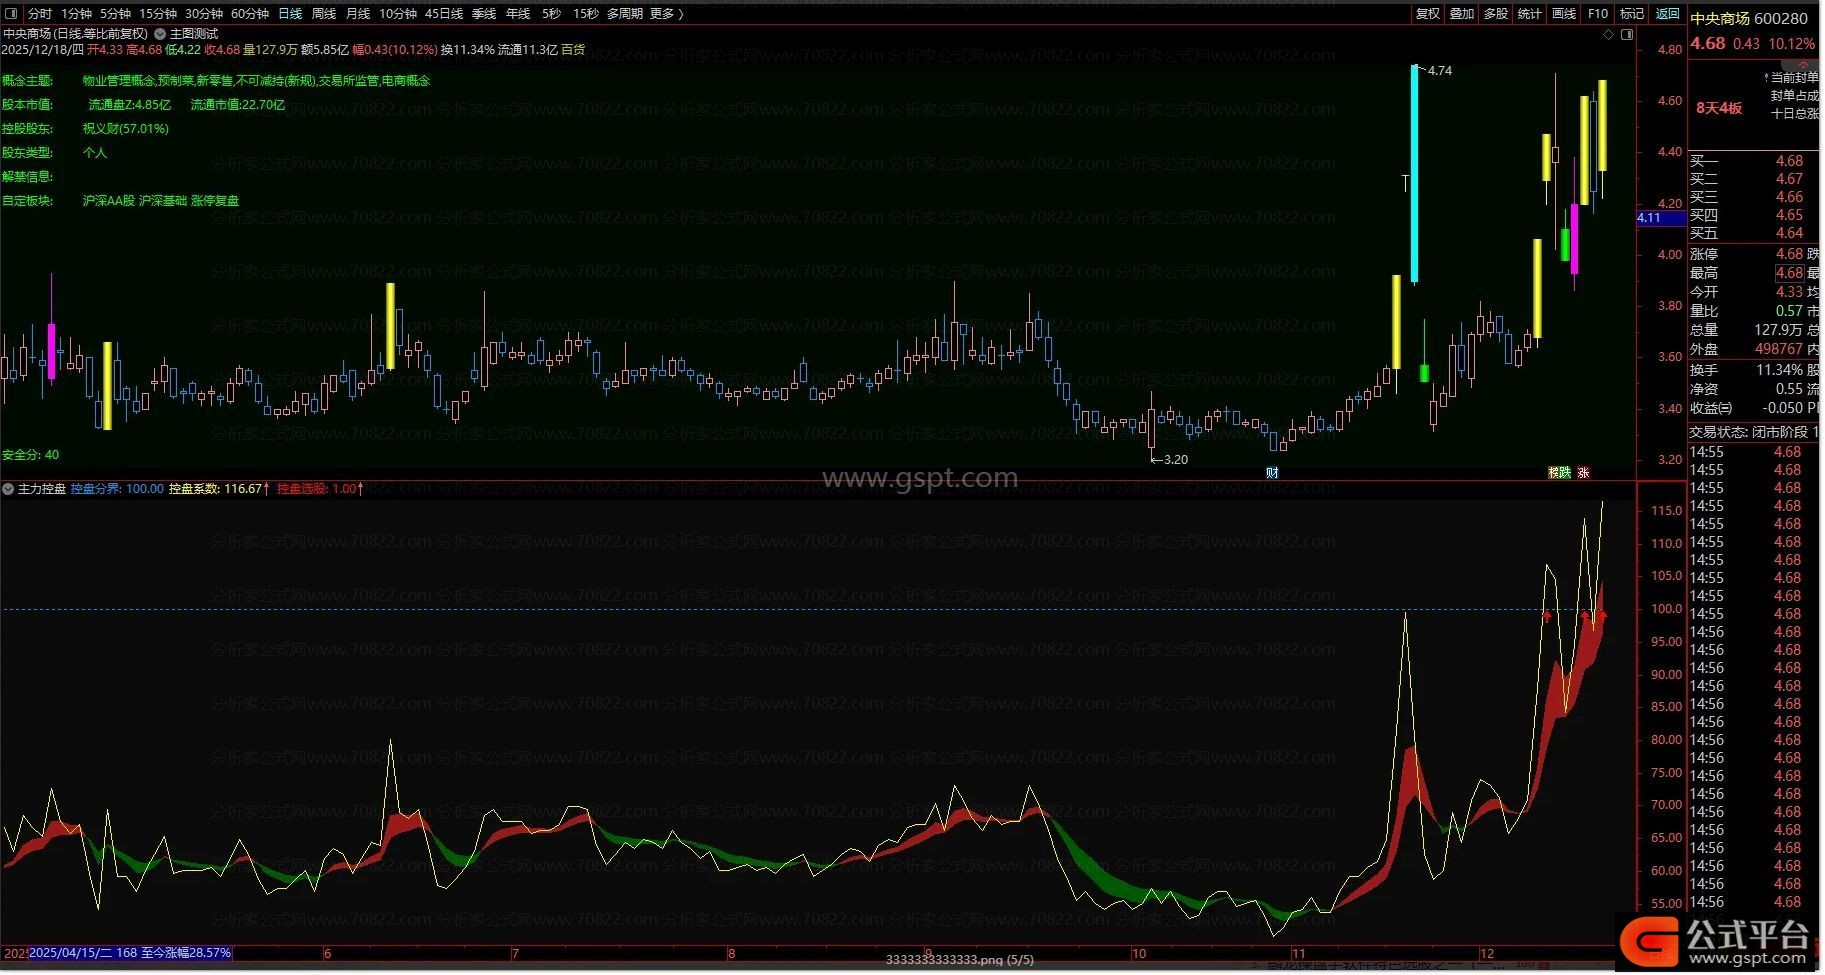Screen dimensions: 1825x975
Task: Click the diamond marker icon above chart
Action: (1608, 34)
